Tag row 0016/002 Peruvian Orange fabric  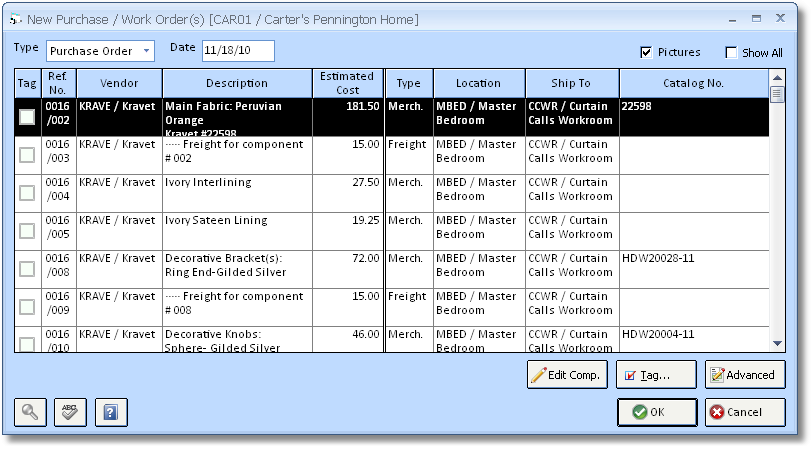(27, 117)
